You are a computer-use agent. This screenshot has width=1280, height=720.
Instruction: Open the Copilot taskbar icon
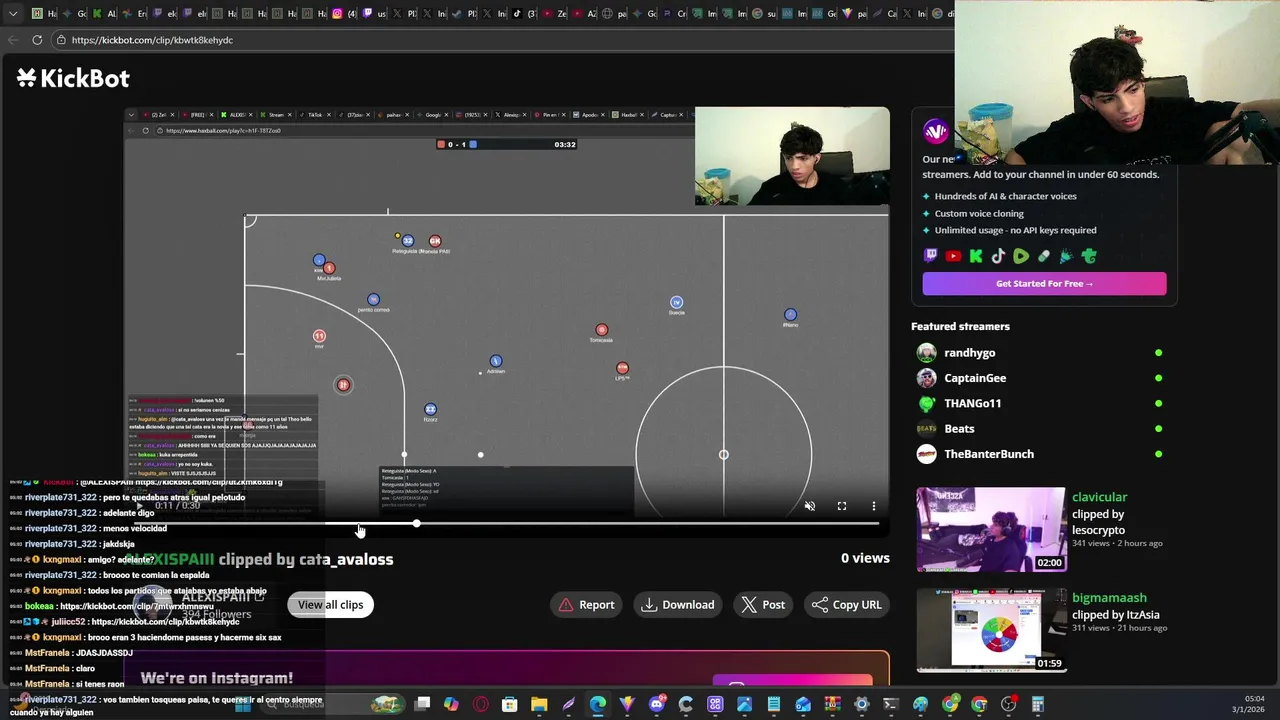[x=452, y=705]
